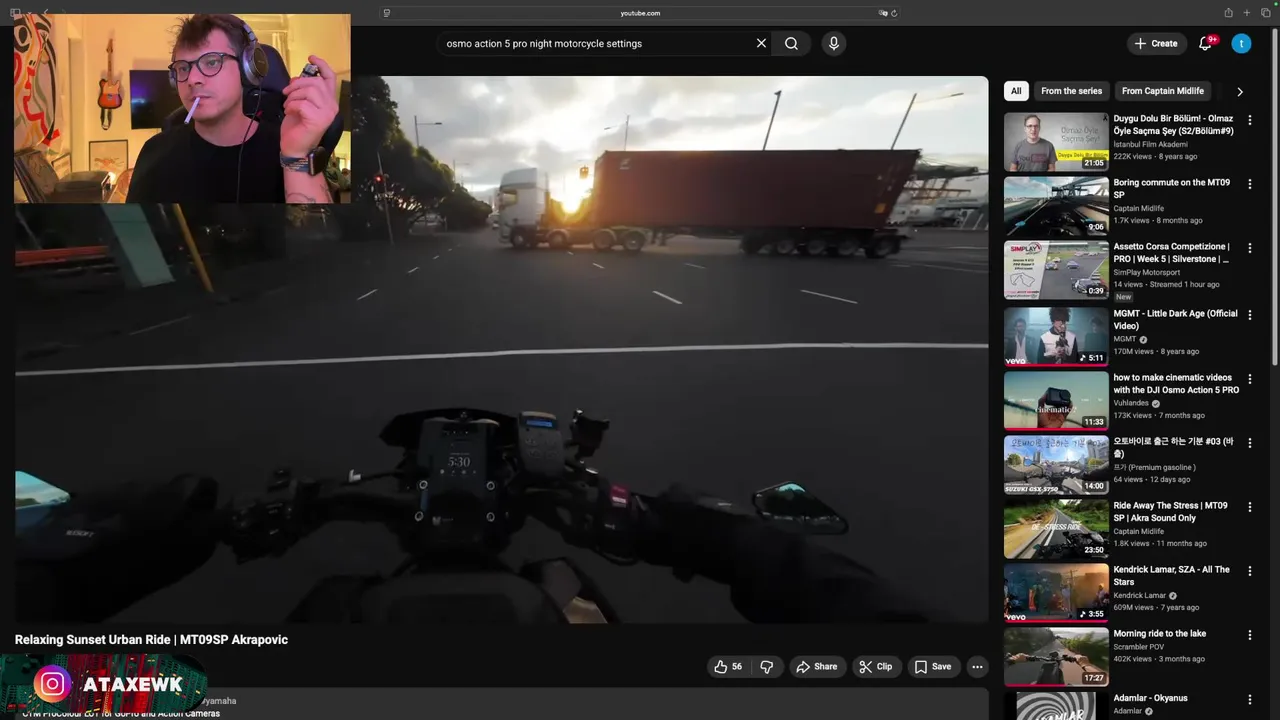Screen dimensions: 1280x720
Task: Open more actions below video
Action: tap(977, 667)
